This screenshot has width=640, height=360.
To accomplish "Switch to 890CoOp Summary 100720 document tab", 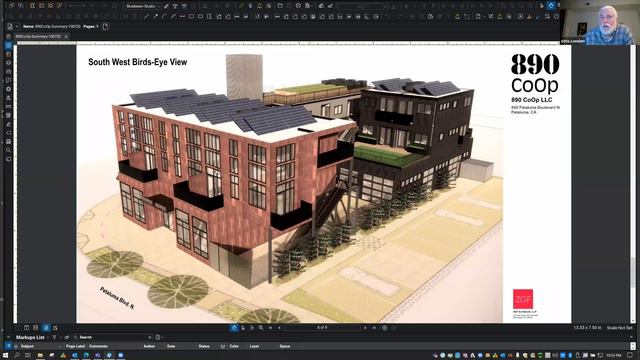I will point(38,36).
